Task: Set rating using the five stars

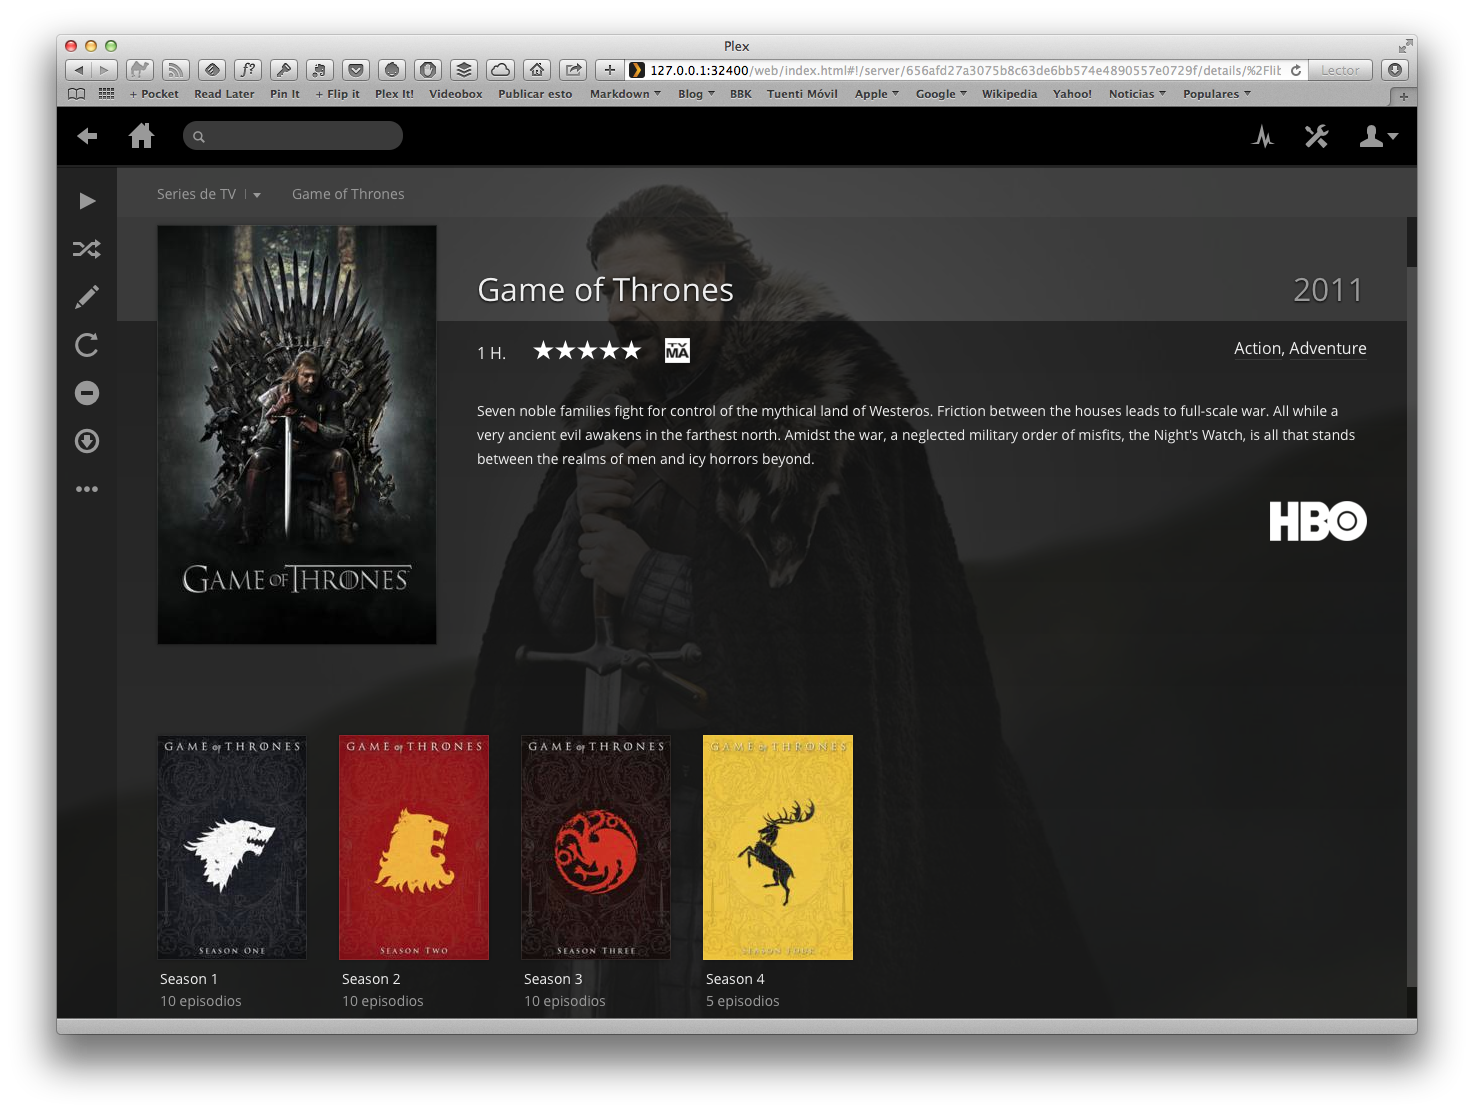Action: [587, 351]
